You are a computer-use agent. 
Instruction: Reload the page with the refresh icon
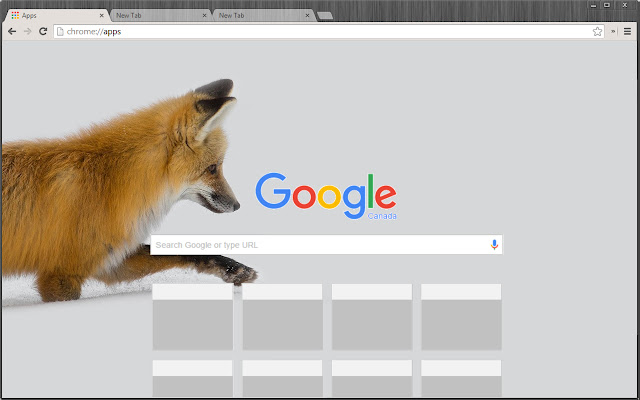point(43,31)
